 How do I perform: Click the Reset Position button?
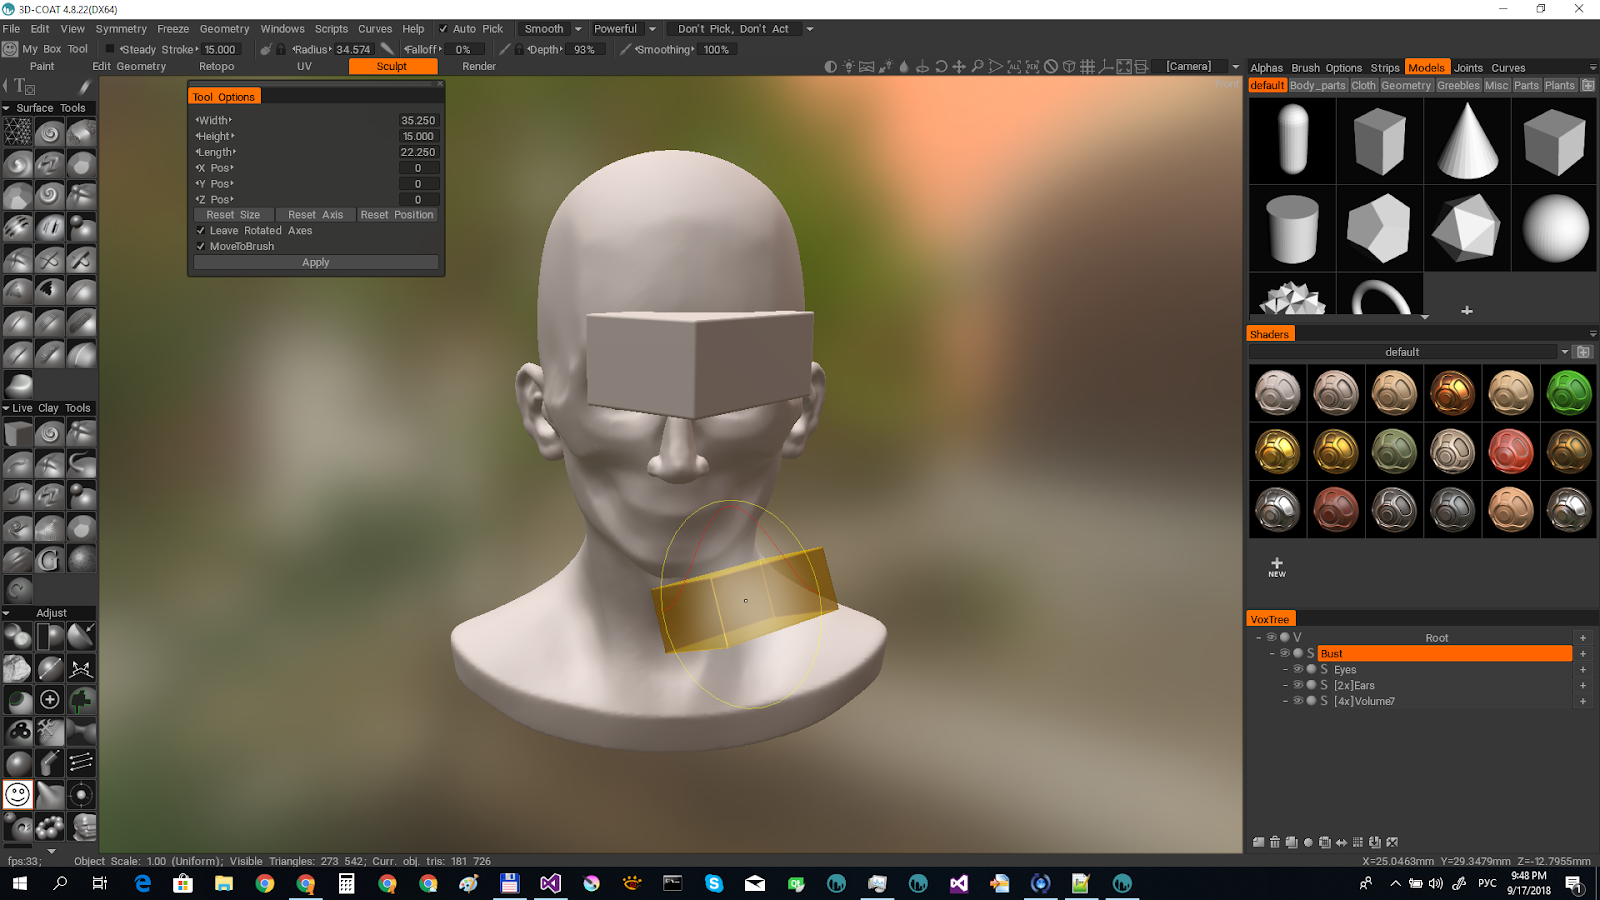click(397, 215)
